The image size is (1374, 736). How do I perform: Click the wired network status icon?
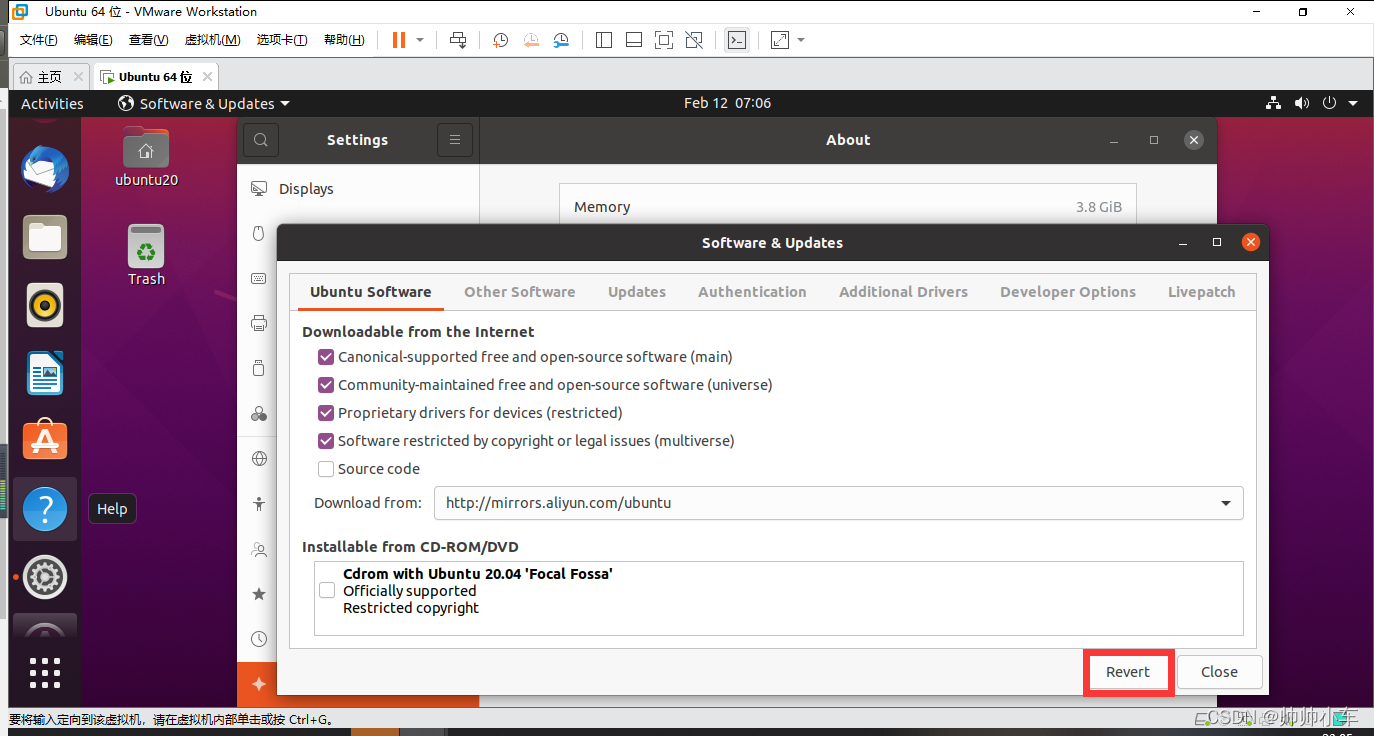click(x=1273, y=103)
